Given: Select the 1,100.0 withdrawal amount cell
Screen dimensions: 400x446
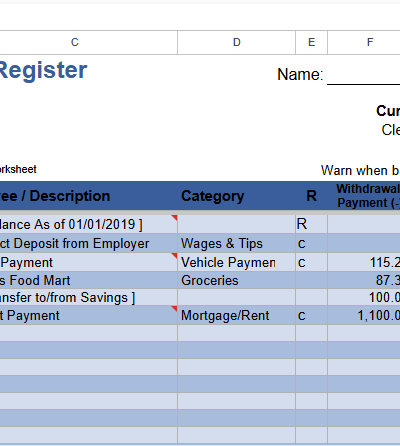Looking at the screenshot, I should (x=364, y=315).
